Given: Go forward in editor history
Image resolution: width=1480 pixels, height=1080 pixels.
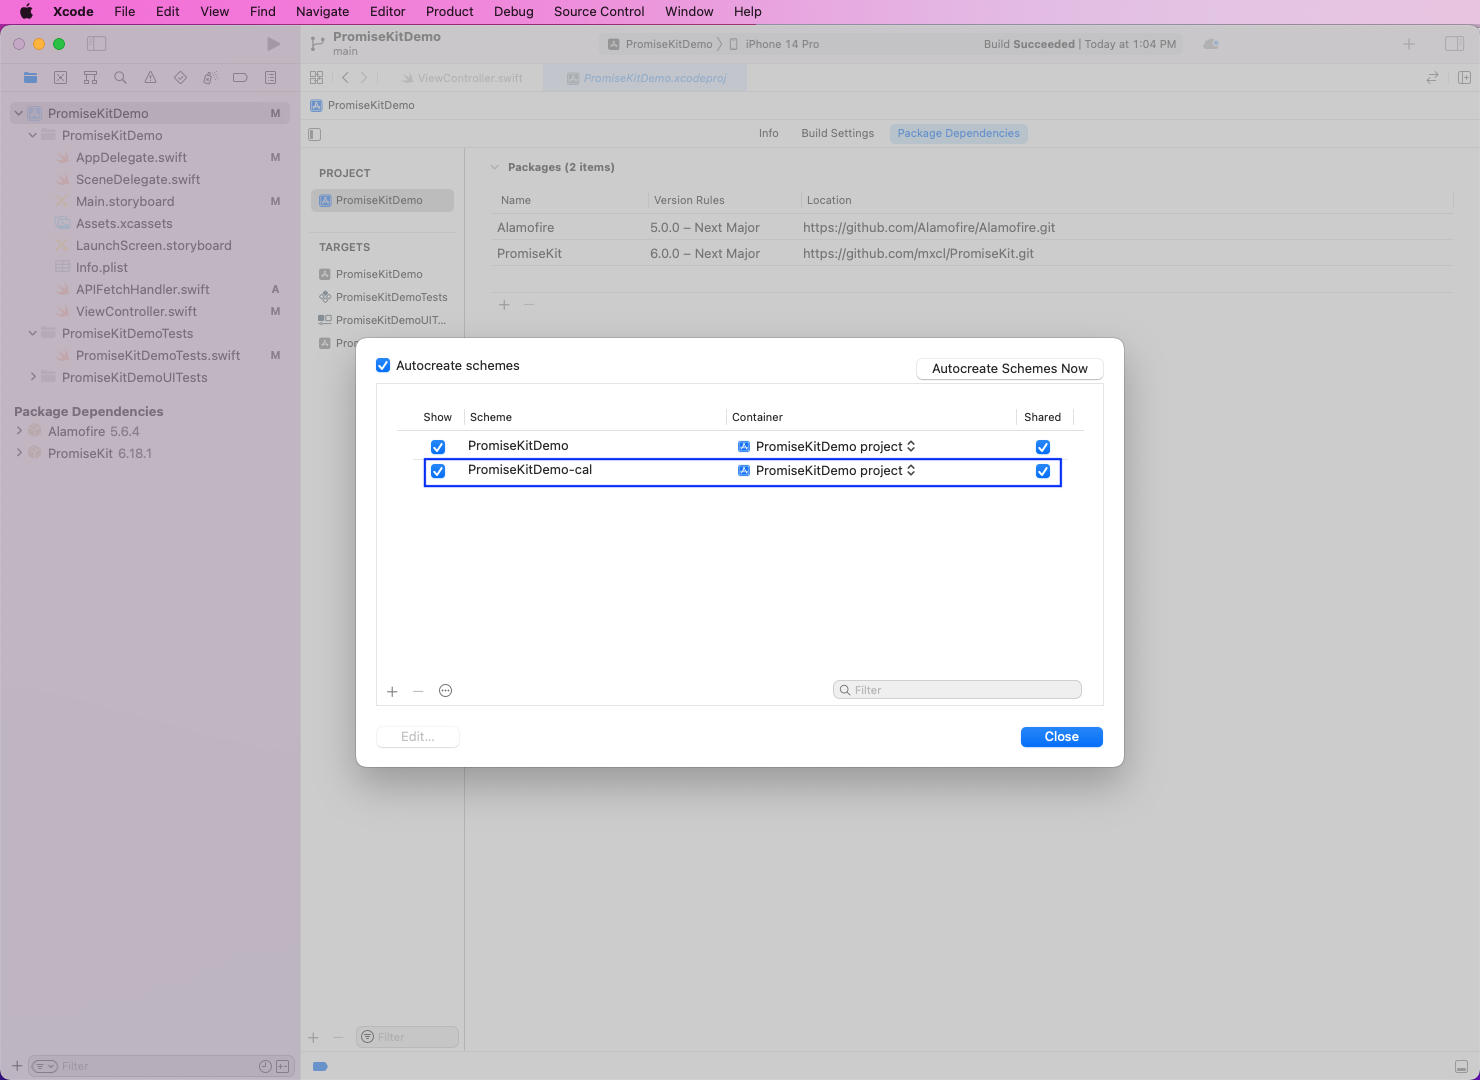Looking at the screenshot, I should (364, 77).
